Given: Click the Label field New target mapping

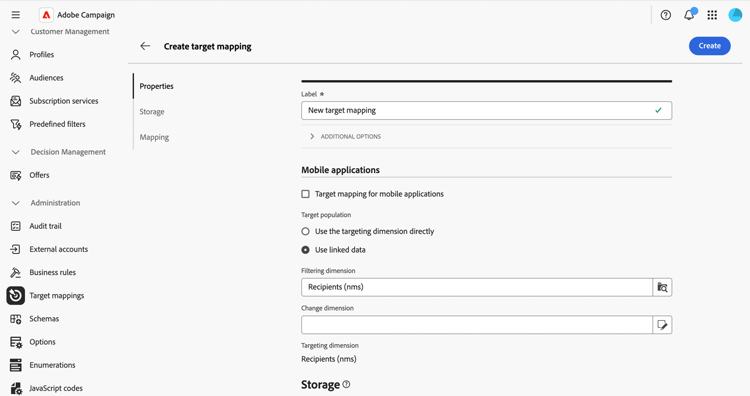Looking at the screenshot, I should [486, 110].
